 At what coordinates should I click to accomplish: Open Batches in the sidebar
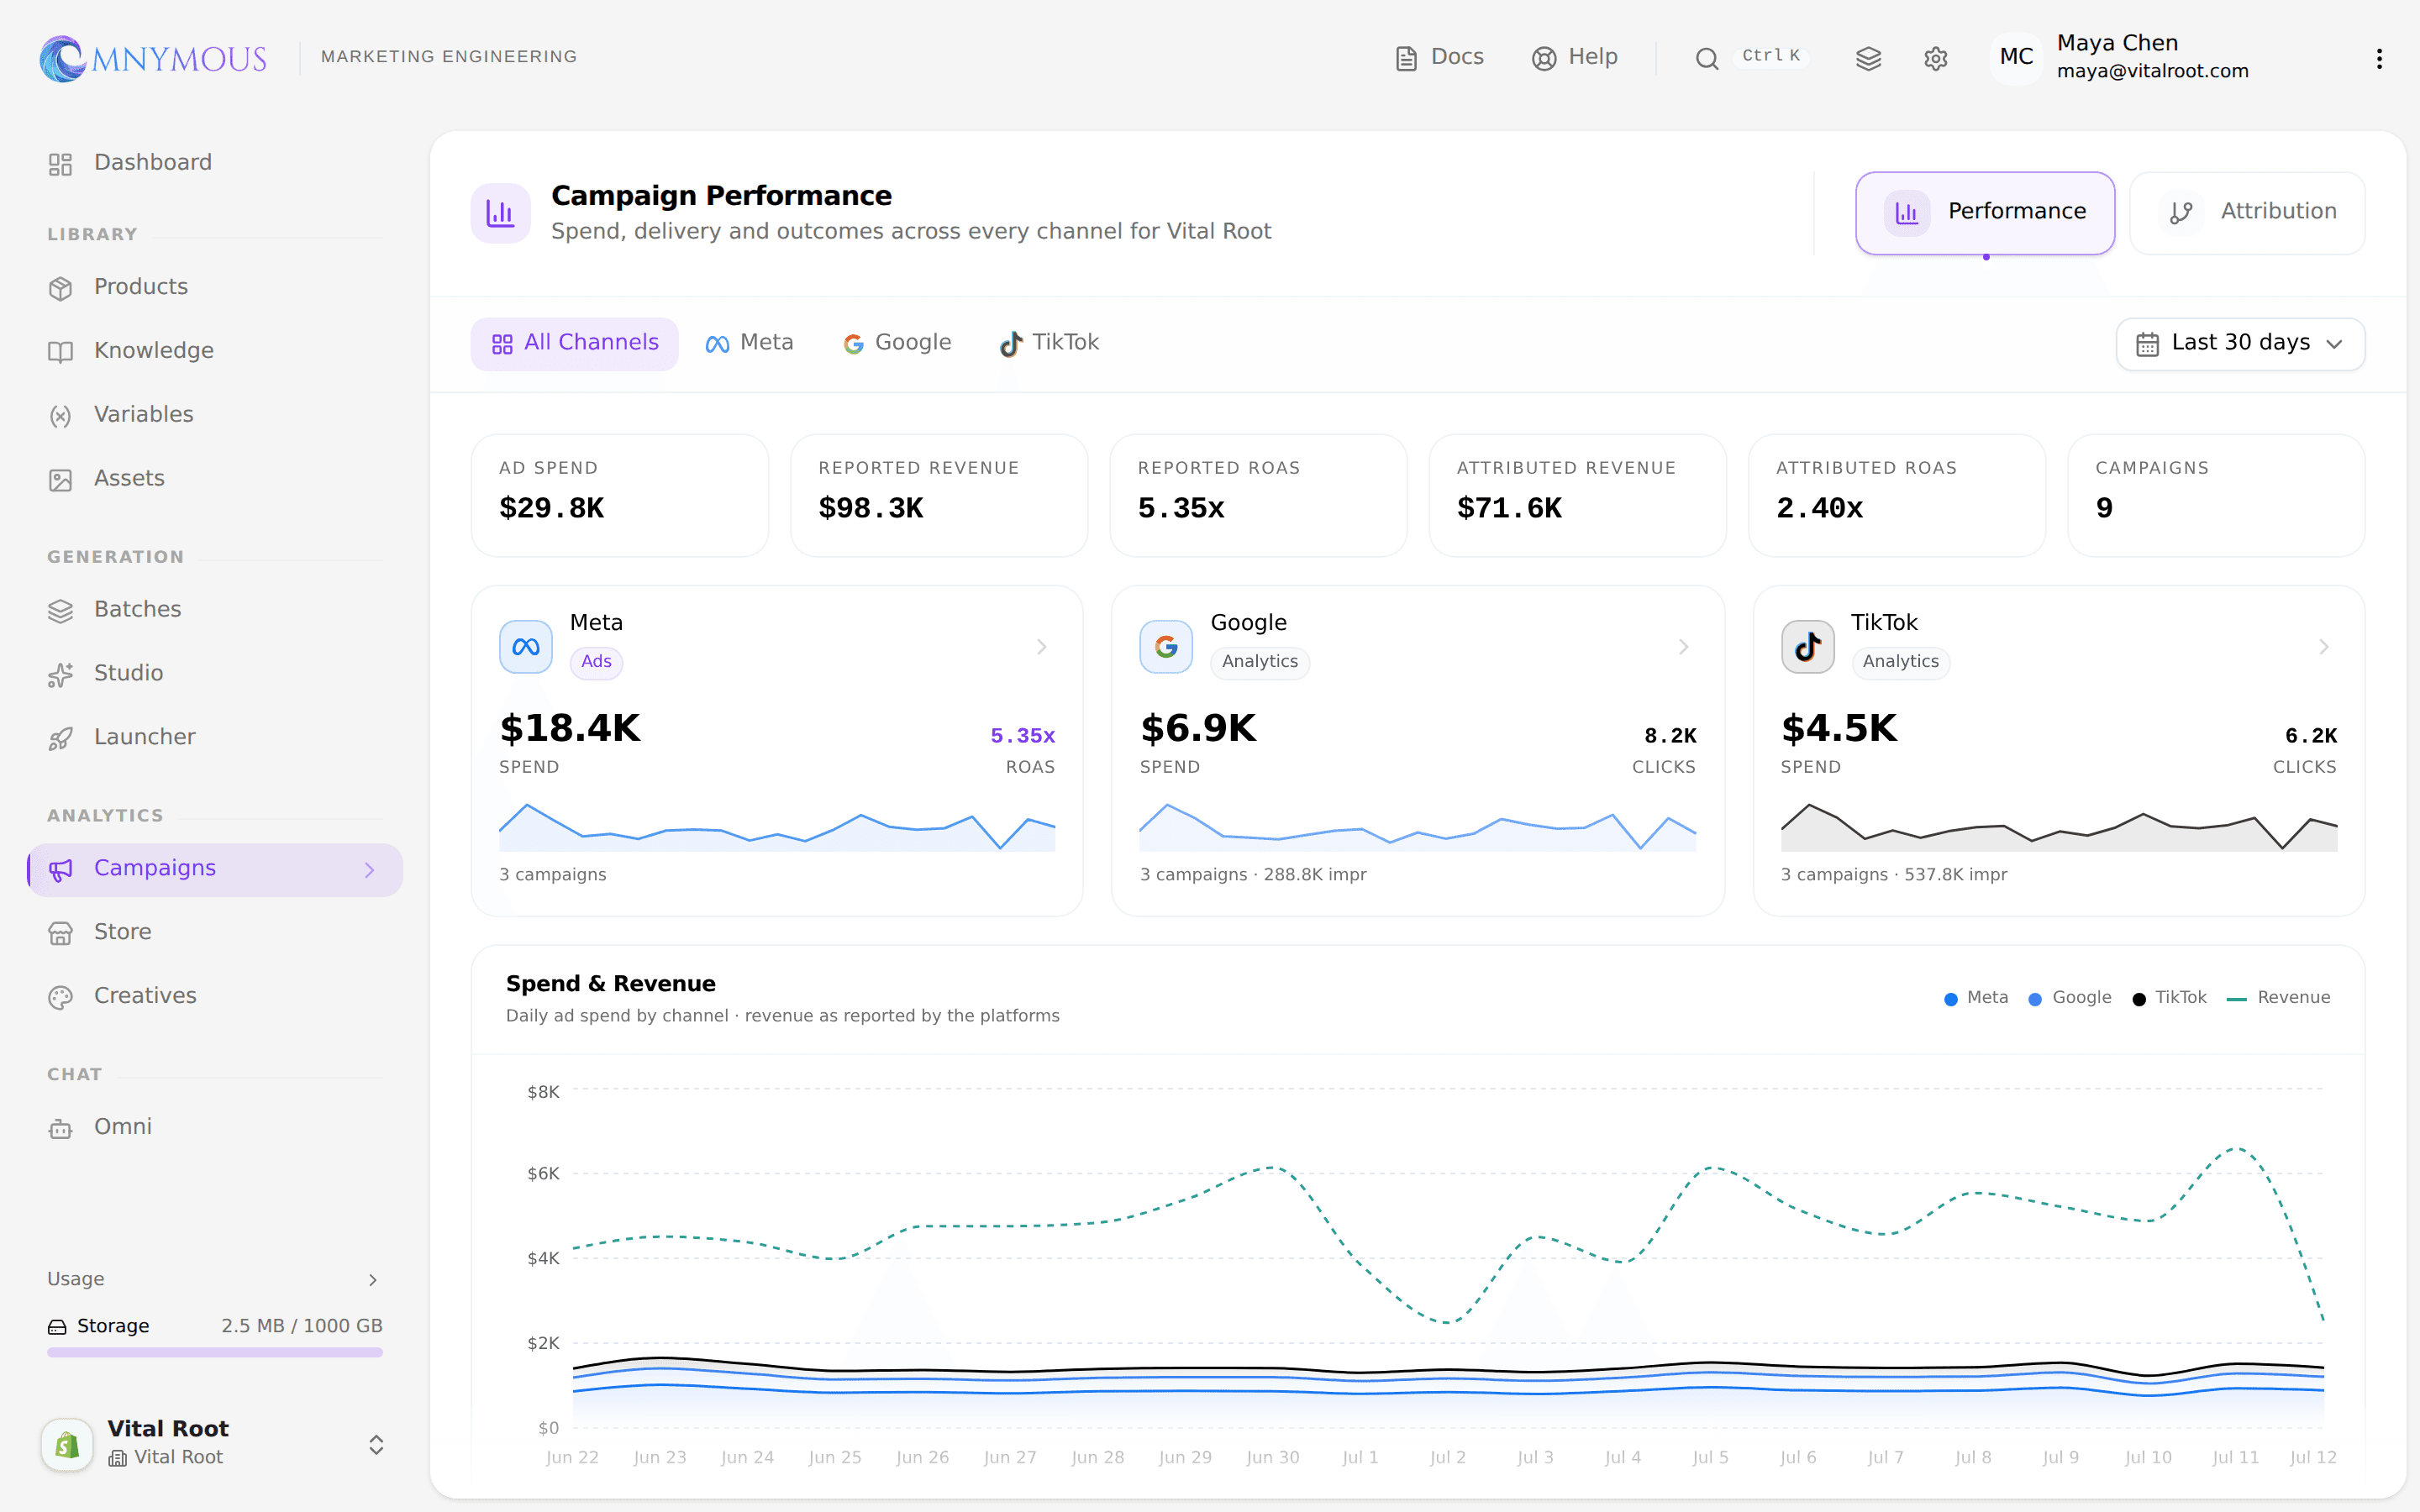point(214,610)
